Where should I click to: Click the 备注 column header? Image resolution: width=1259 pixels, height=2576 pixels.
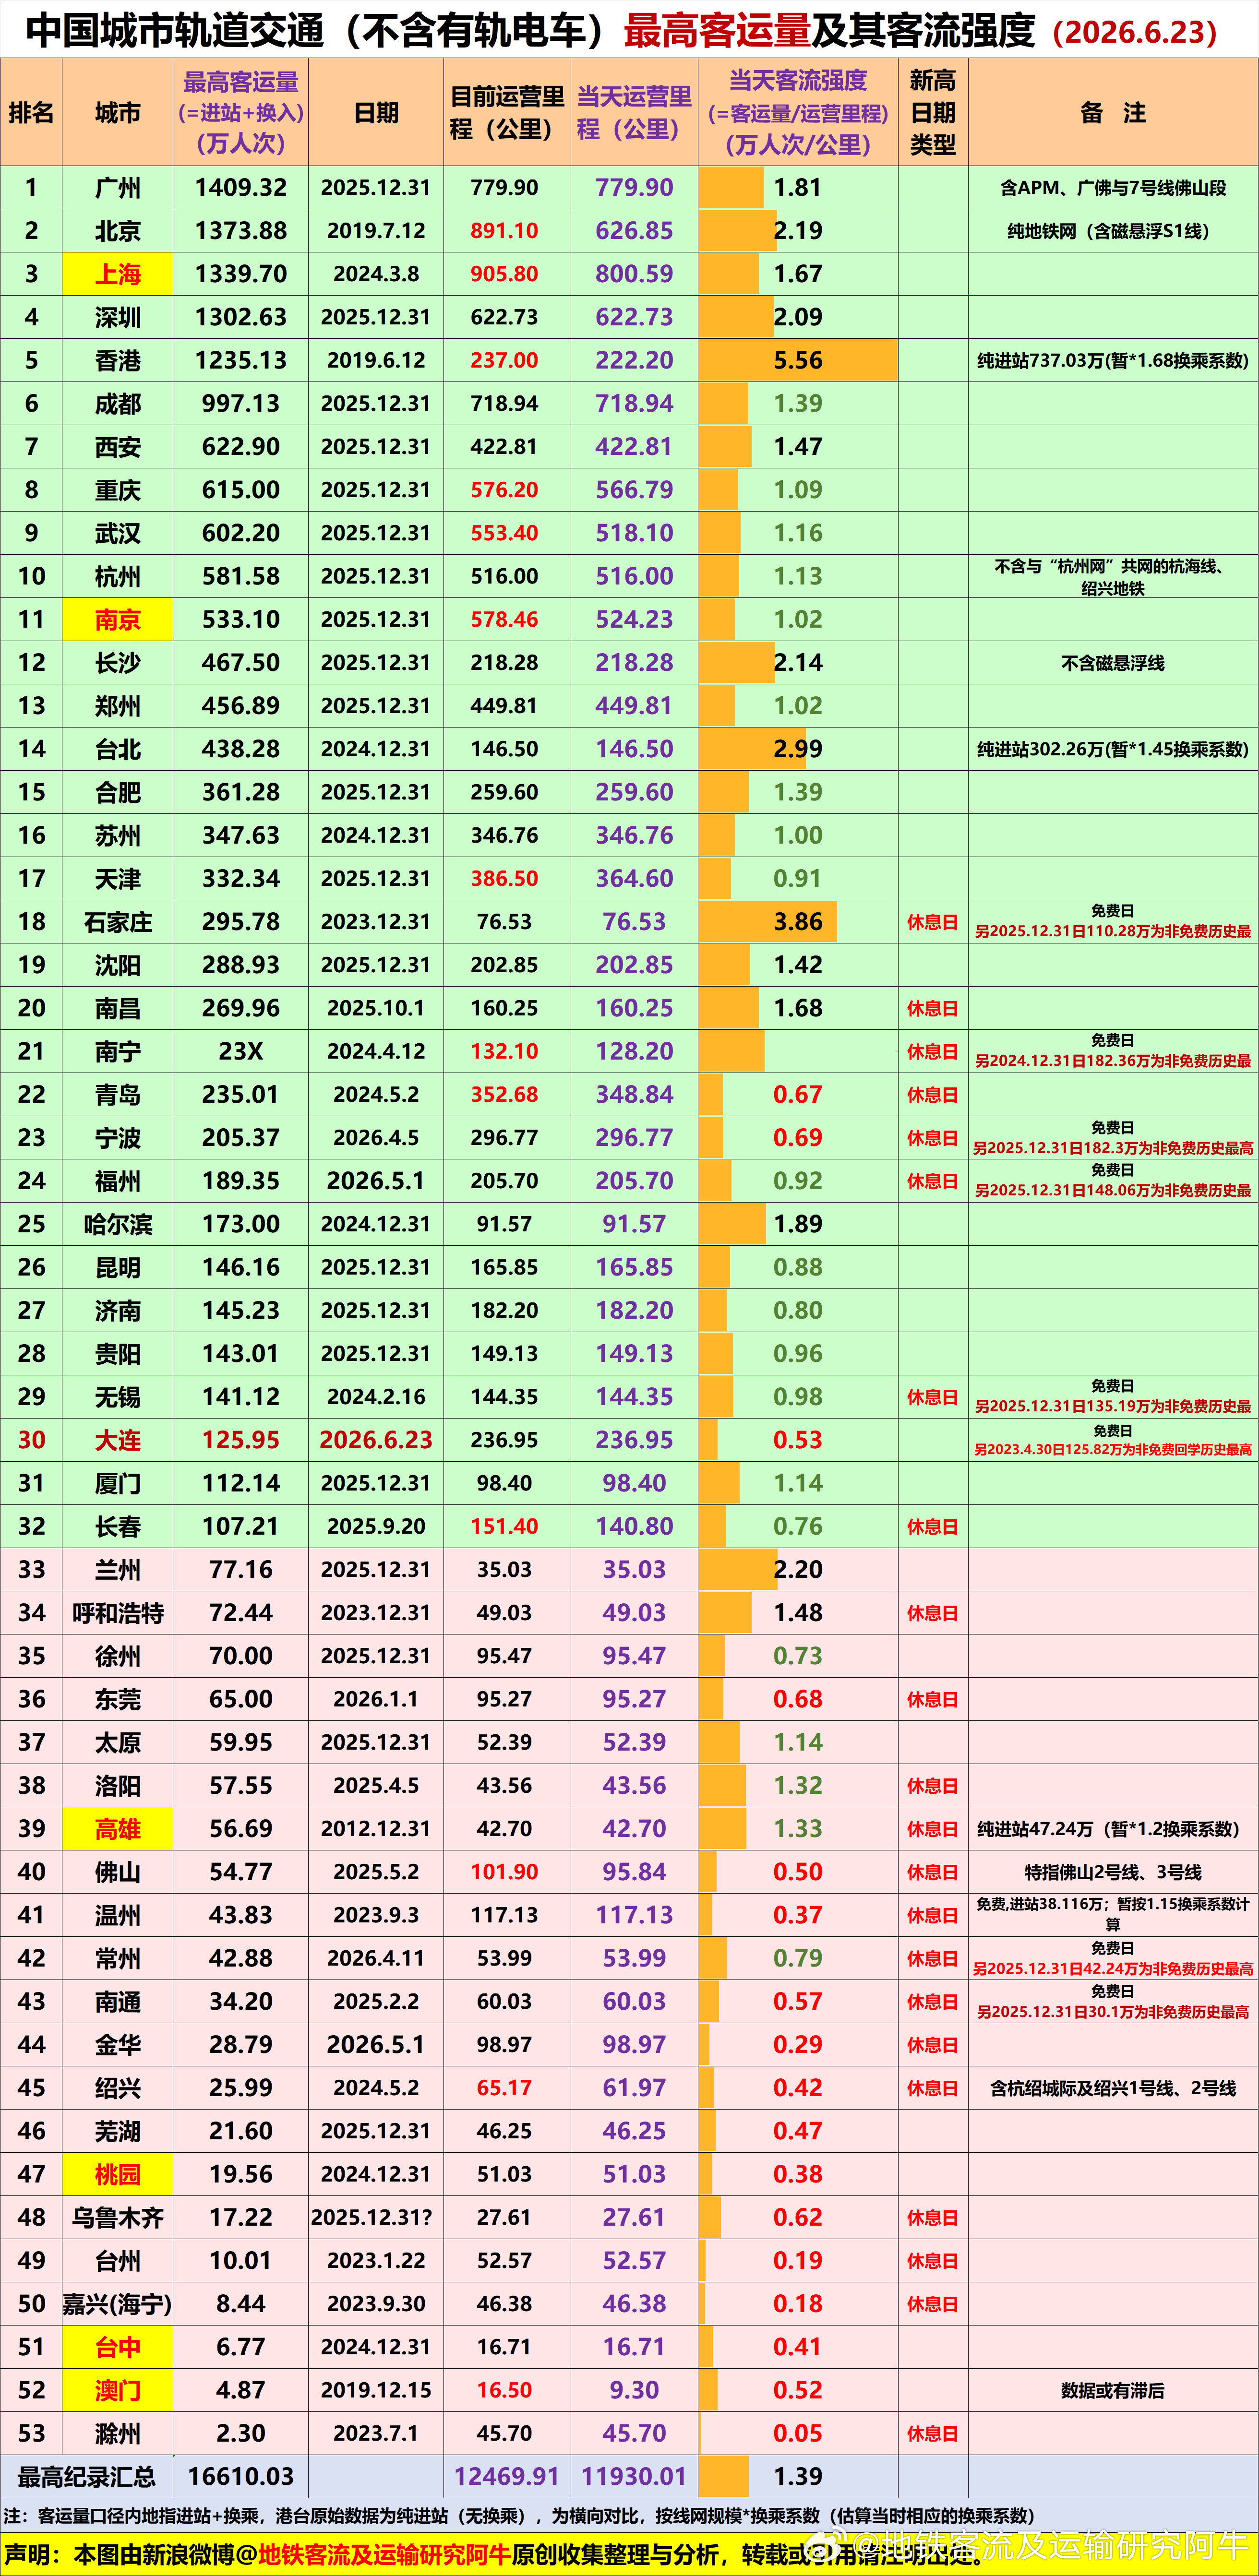click(x=1113, y=112)
